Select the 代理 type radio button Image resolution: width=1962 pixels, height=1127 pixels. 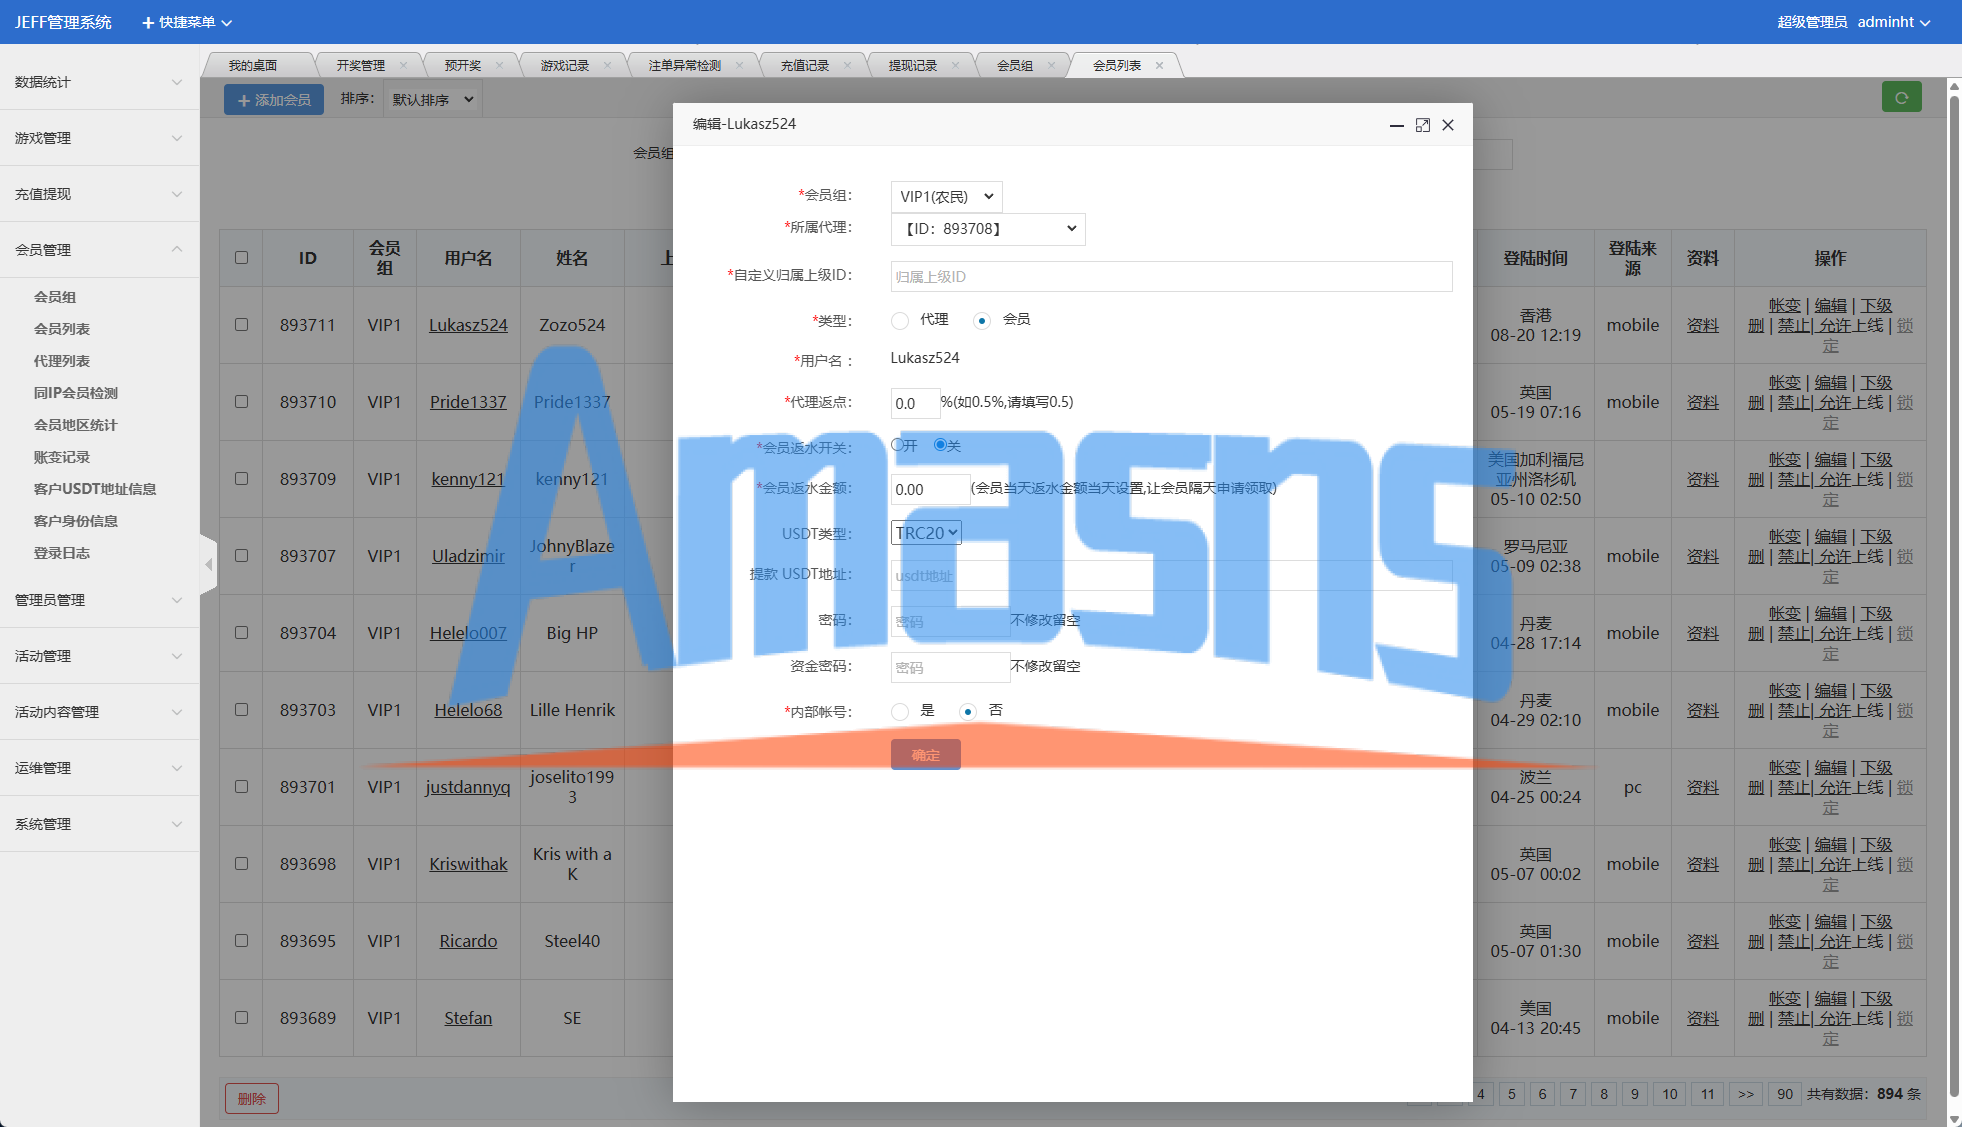[900, 321]
